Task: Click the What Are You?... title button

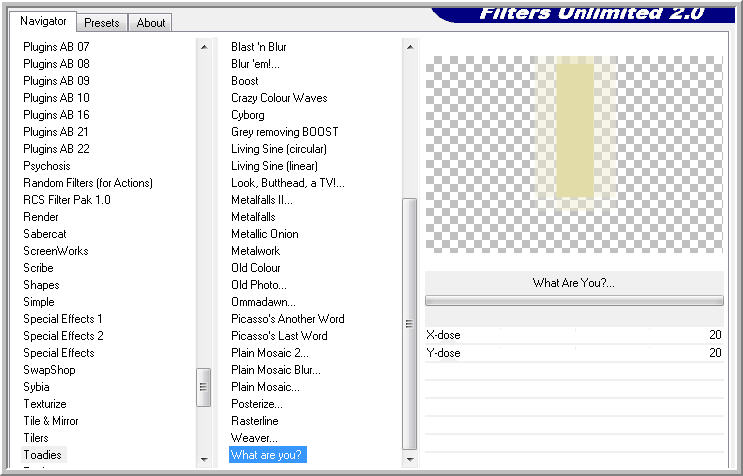Action: pos(574,283)
